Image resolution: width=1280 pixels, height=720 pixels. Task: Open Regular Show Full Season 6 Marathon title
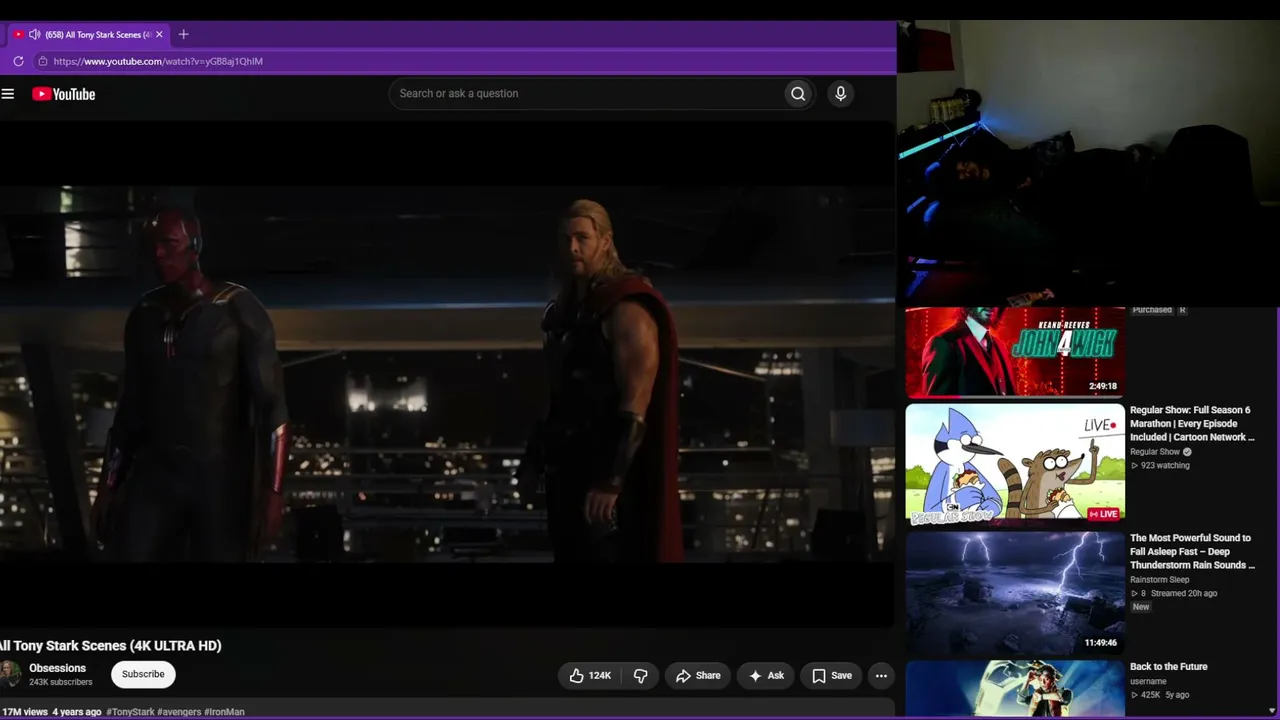click(1191, 424)
